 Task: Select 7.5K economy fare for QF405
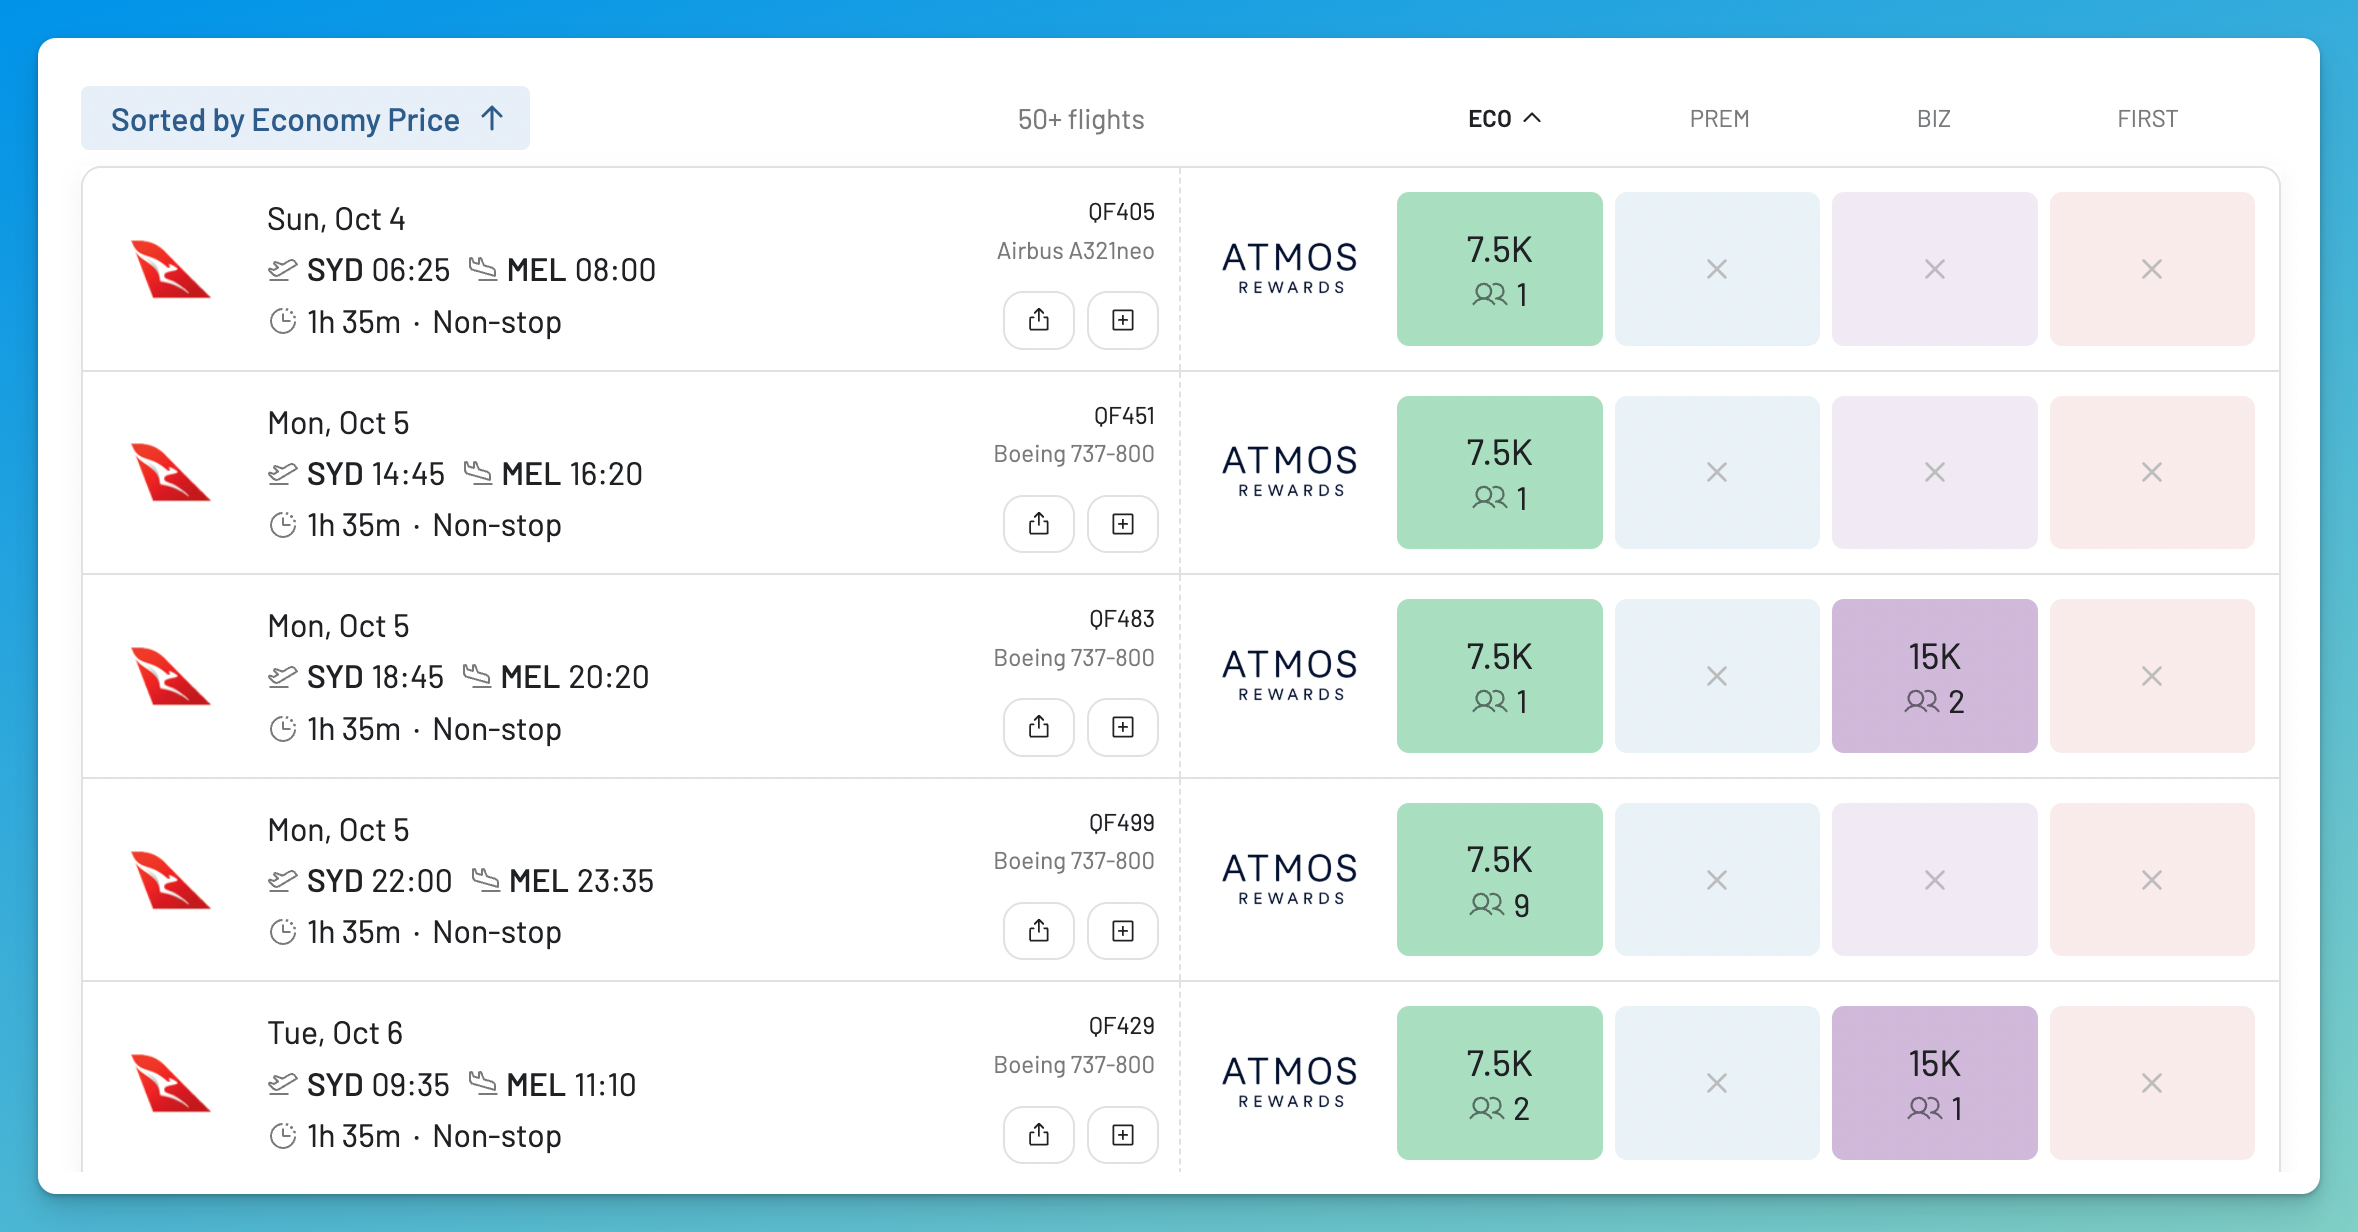click(x=1499, y=269)
